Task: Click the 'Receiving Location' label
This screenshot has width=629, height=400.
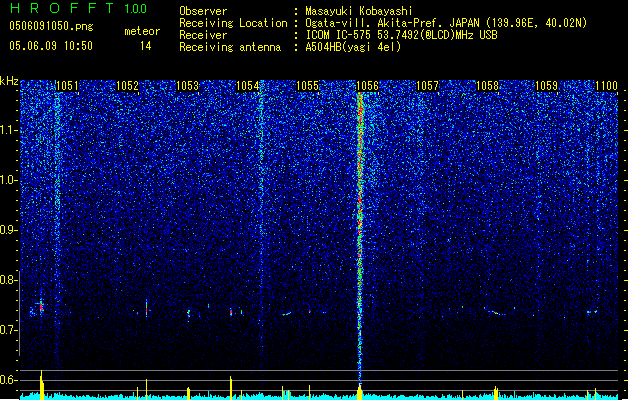Action: click(233, 23)
